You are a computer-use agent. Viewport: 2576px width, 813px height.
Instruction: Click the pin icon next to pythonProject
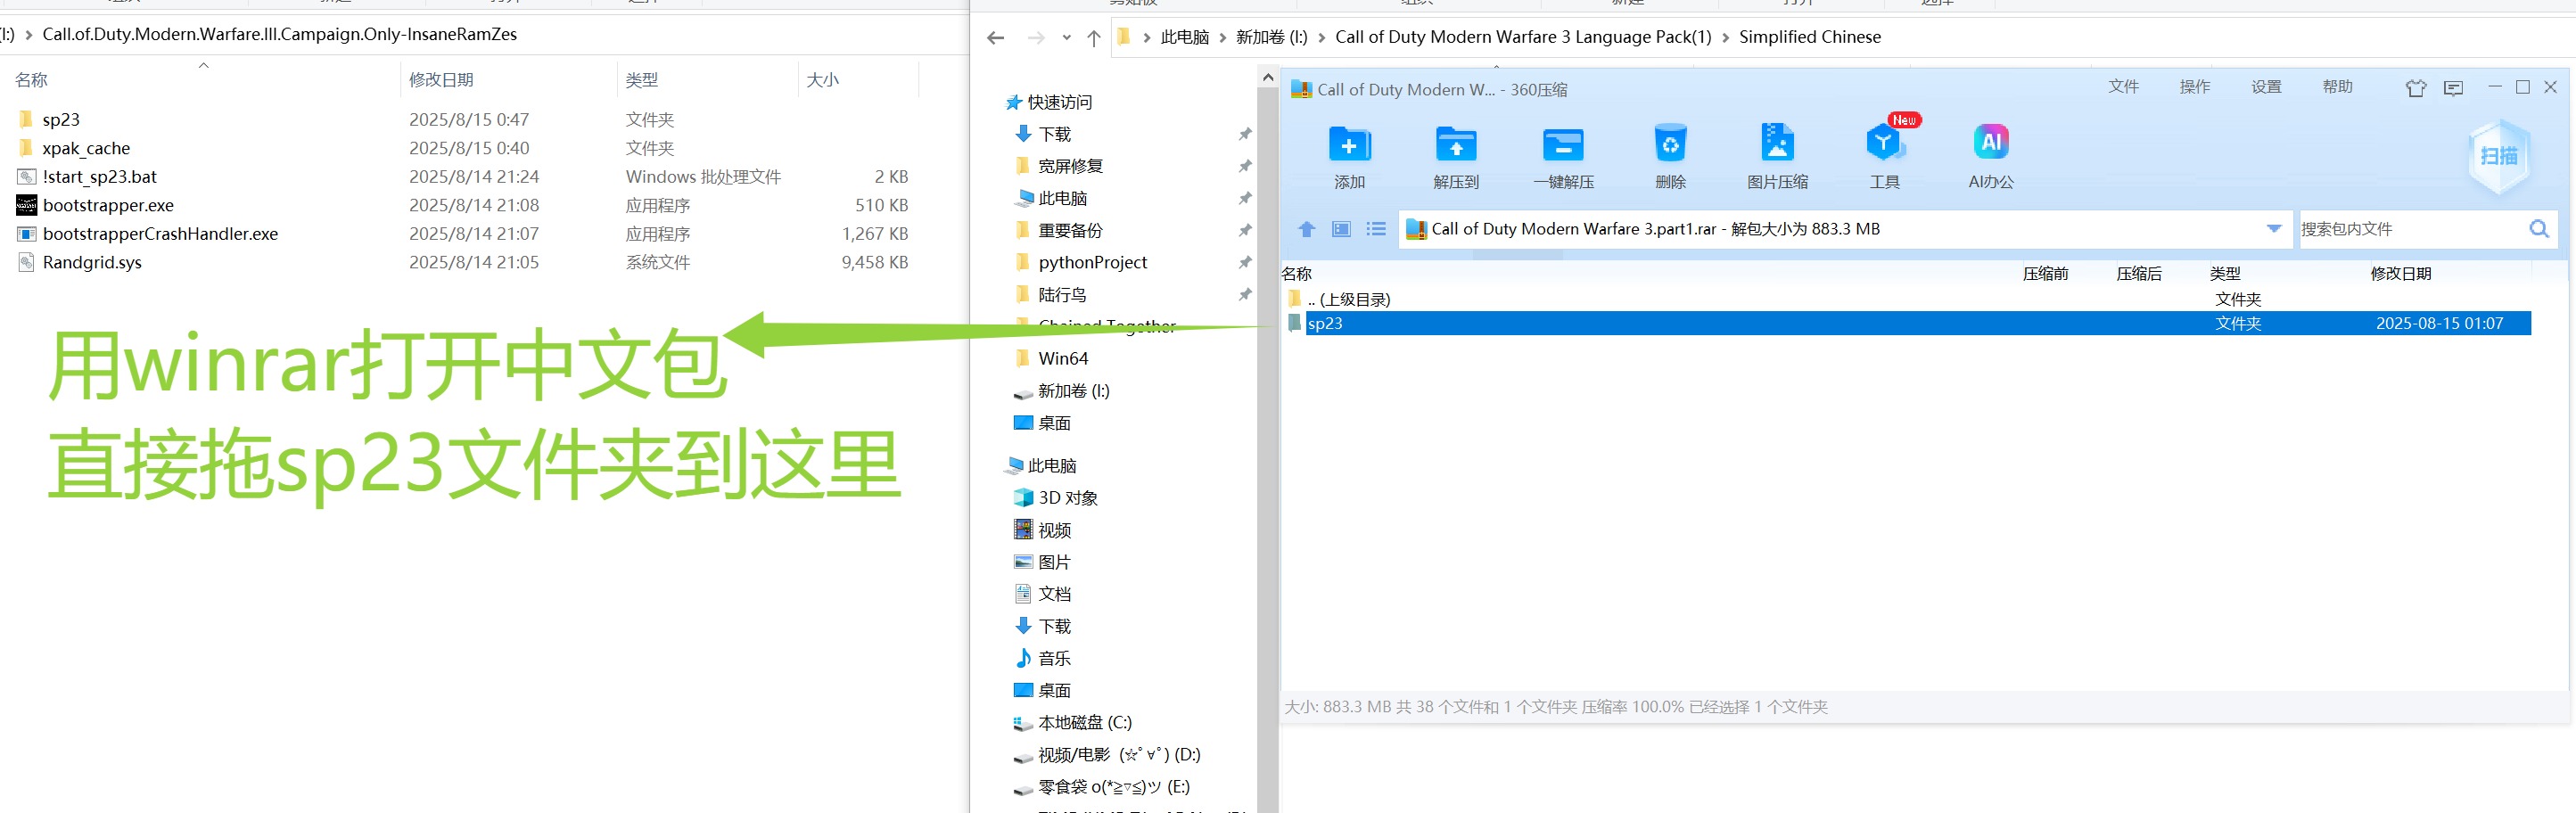coord(1245,262)
